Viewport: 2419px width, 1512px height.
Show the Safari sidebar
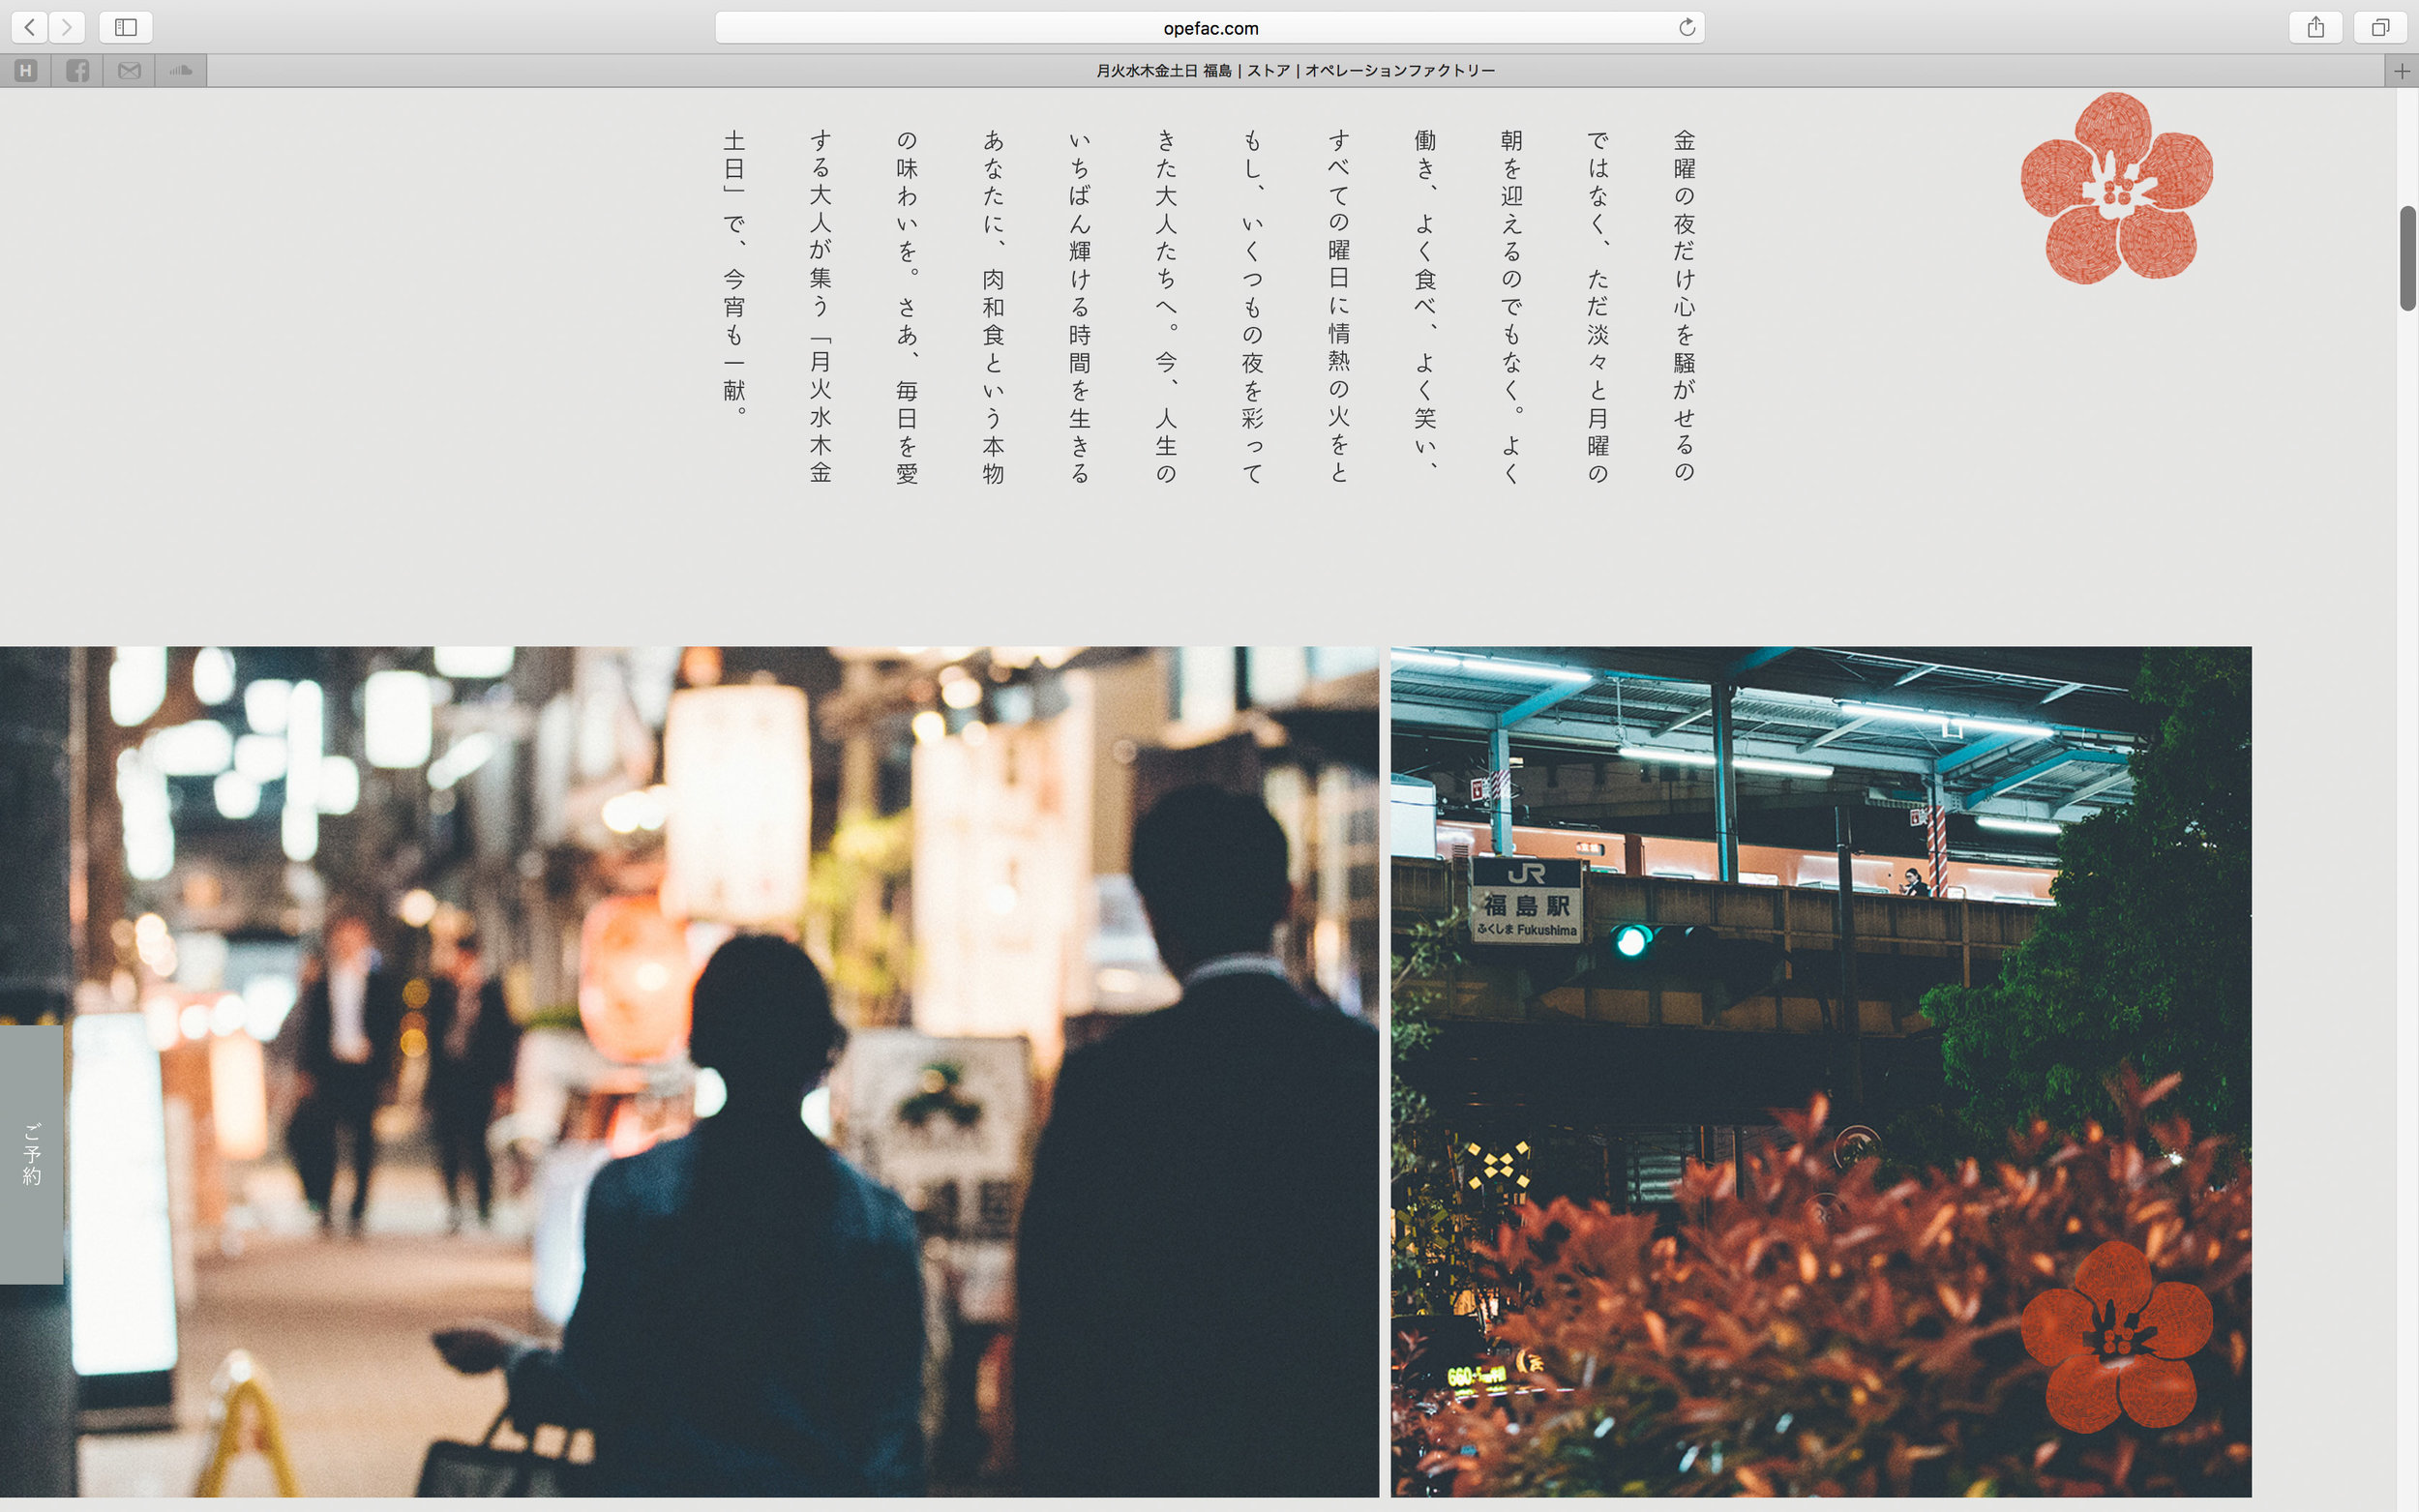pyautogui.click(x=126, y=27)
